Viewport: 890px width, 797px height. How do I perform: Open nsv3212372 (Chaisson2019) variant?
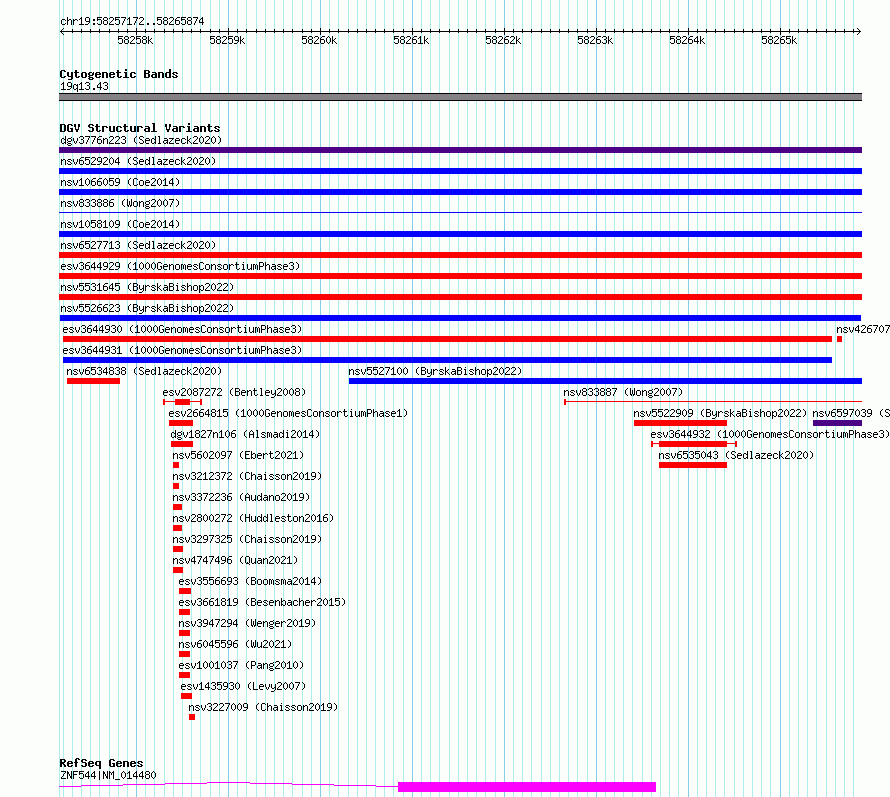pos(247,476)
